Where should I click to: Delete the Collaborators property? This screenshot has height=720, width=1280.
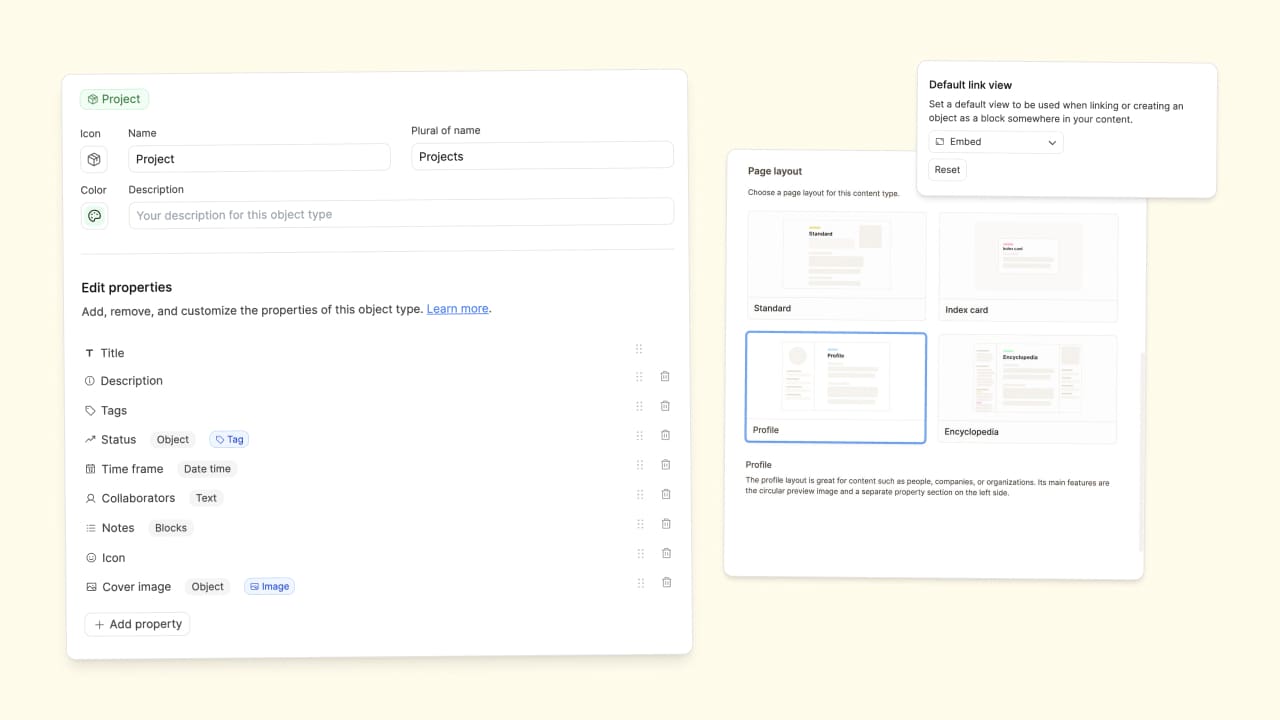665,494
